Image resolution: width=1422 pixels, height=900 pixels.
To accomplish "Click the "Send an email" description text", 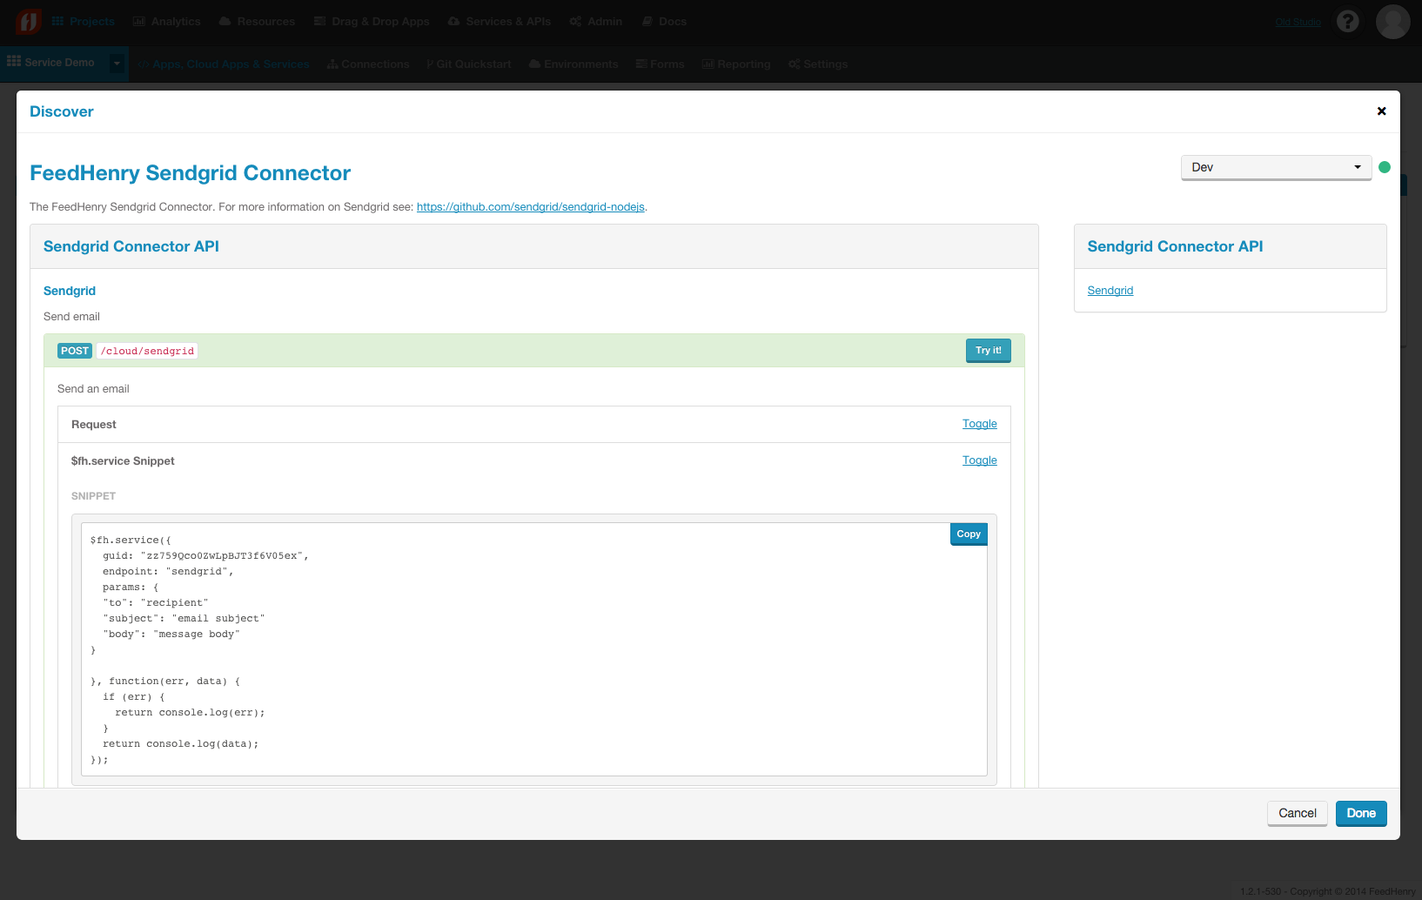I will point(93,389).
